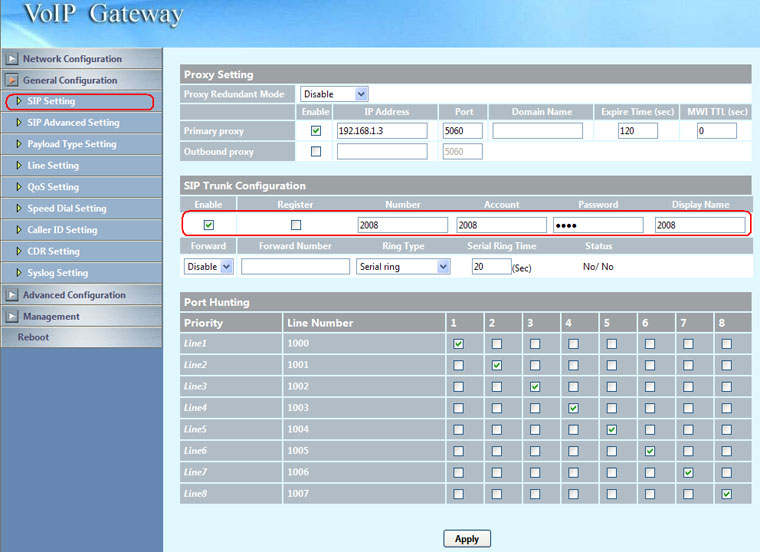
Task: Expand the Network Configuration arrow icon
Action: click(11, 59)
